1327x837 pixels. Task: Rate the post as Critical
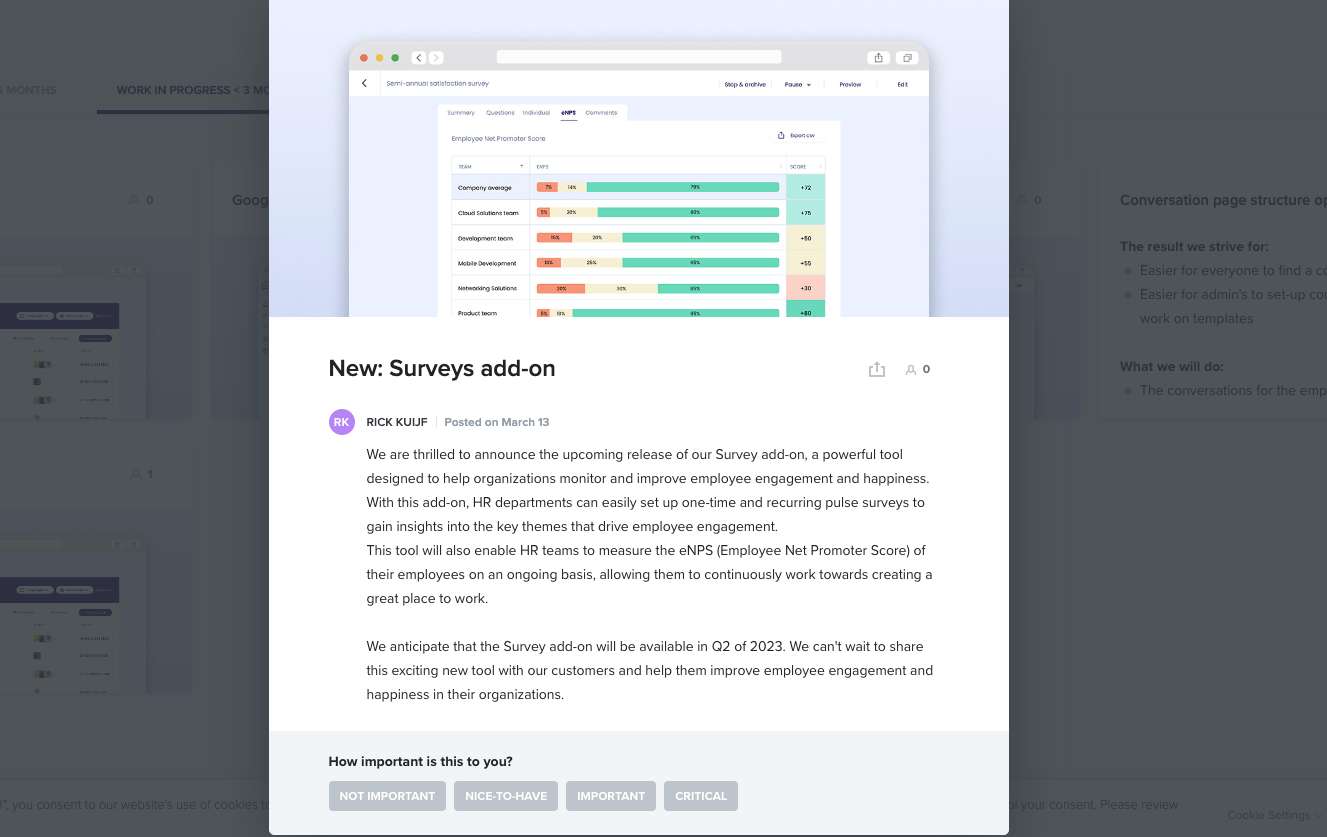pyautogui.click(x=700, y=796)
